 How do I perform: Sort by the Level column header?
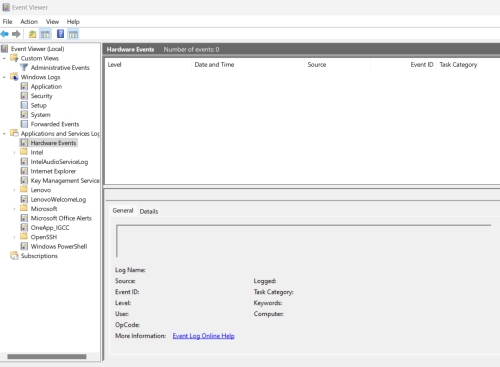pyautogui.click(x=148, y=64)
